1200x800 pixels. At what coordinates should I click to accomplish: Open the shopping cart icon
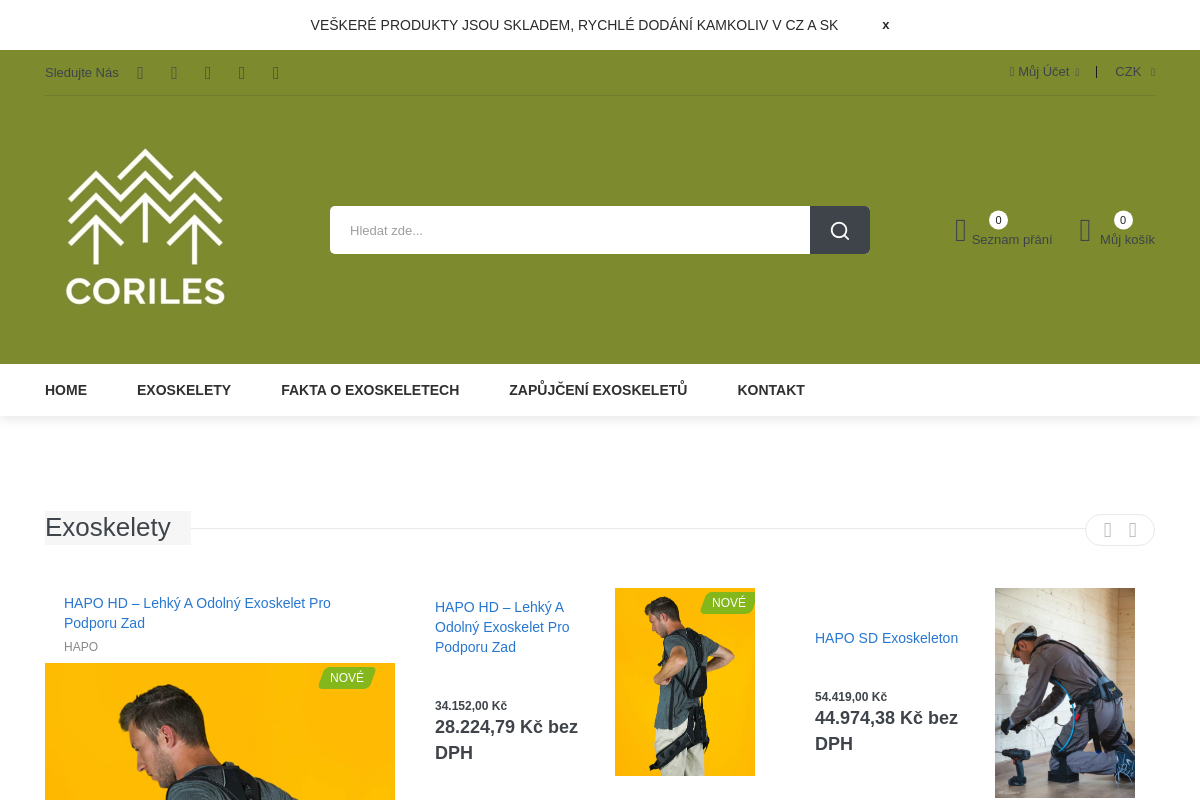pos(1085,231)
